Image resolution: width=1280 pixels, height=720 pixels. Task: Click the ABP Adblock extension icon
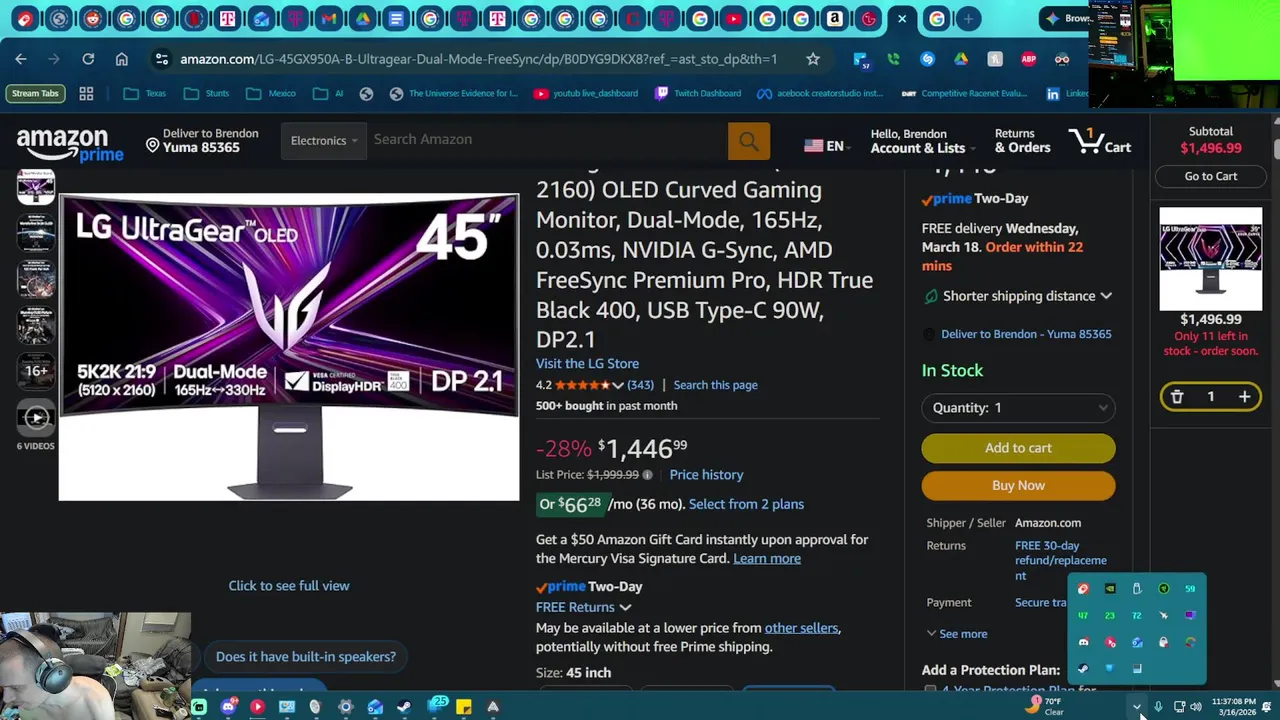tap(1028, 59)
